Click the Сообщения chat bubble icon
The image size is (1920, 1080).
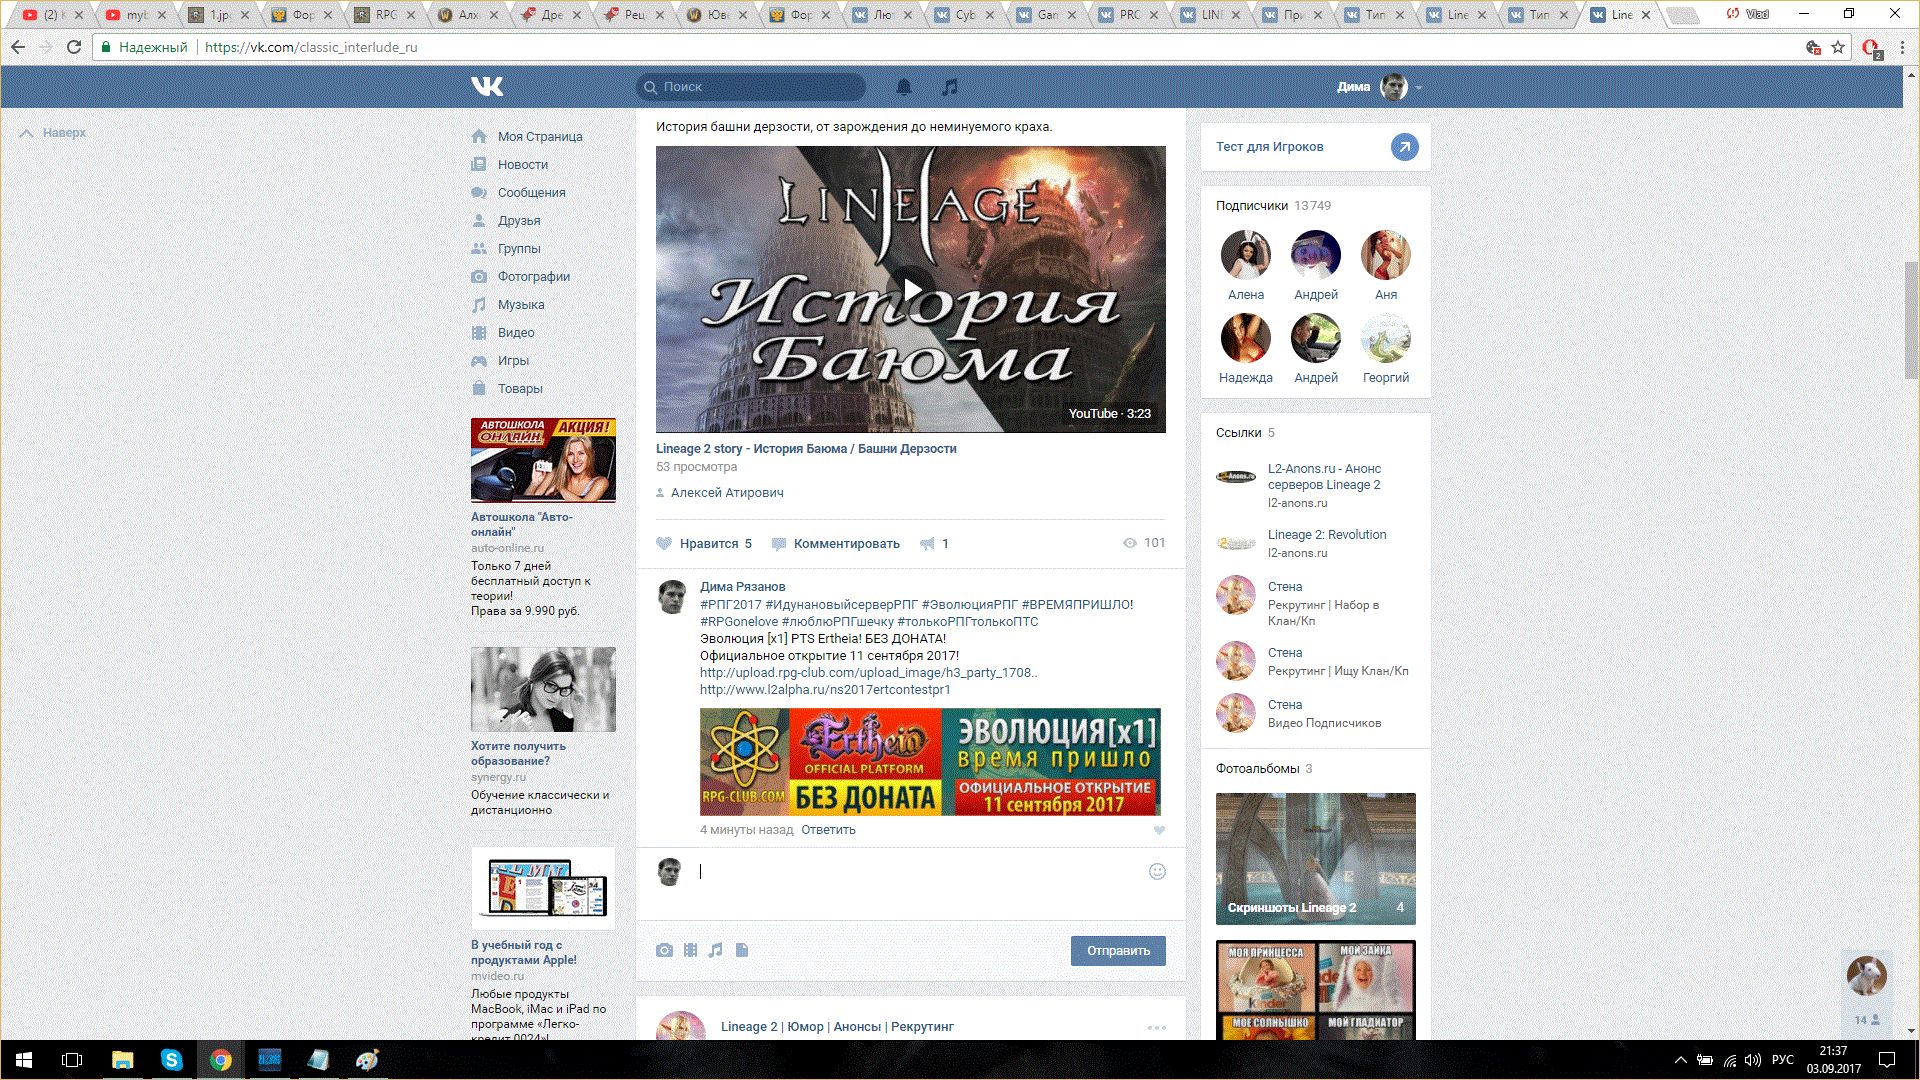pos(479,192)
